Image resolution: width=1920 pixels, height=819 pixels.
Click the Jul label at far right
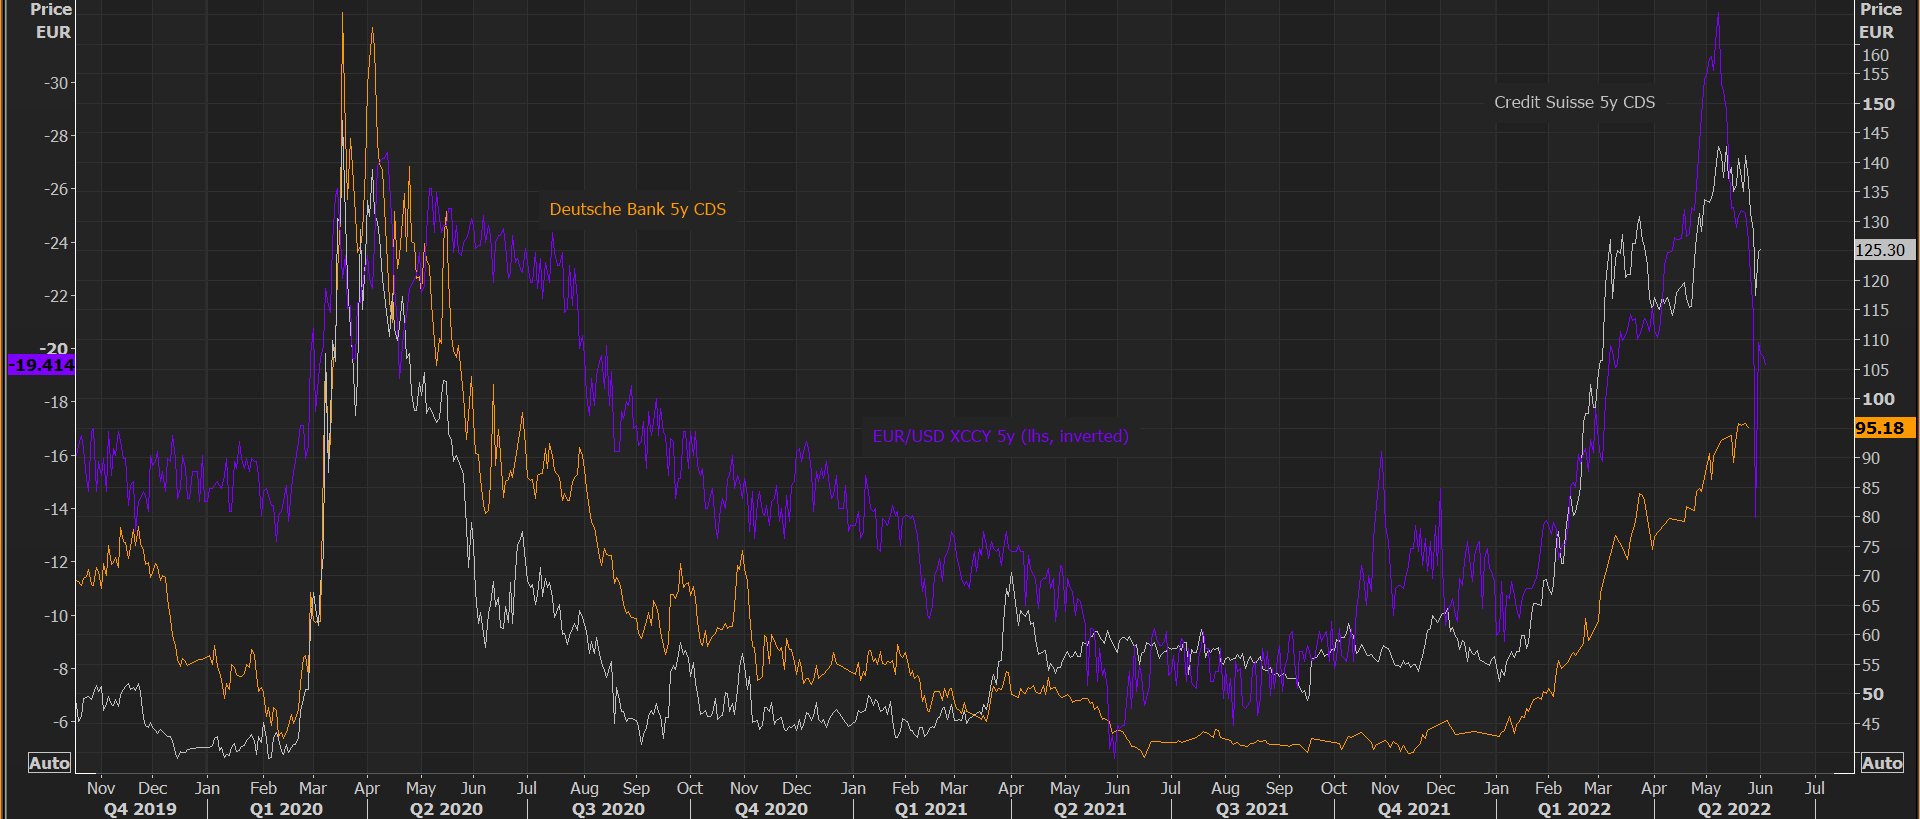point(1814,788)
